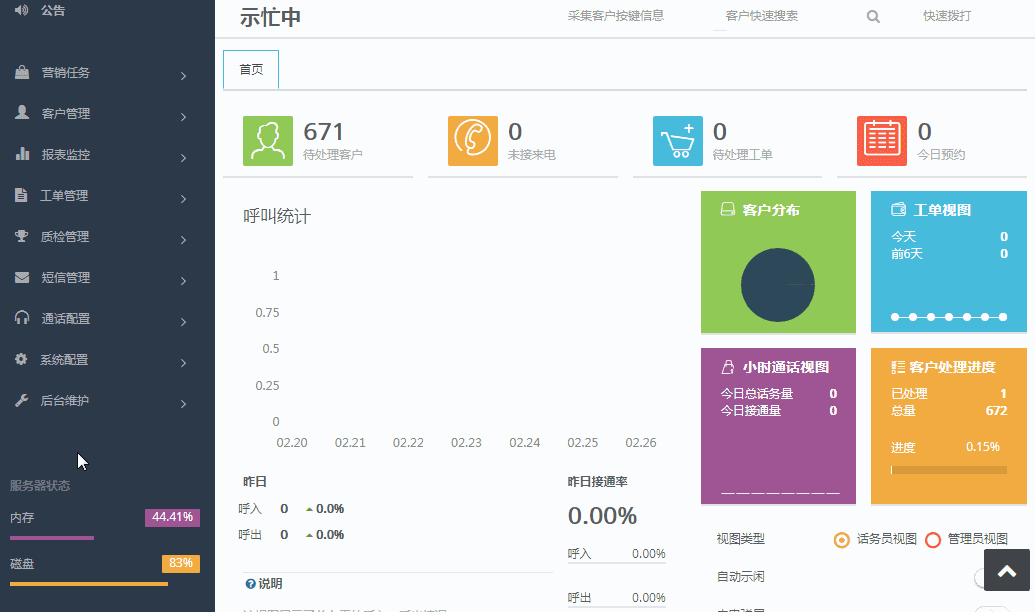
Task: Open the 公告 menu item
Action: pos(53,10)
